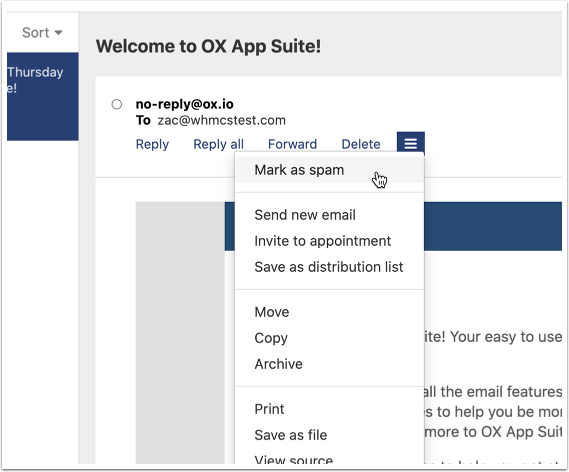Click sender no-reply@ox.io
The image size is (569, 472).
184,104
